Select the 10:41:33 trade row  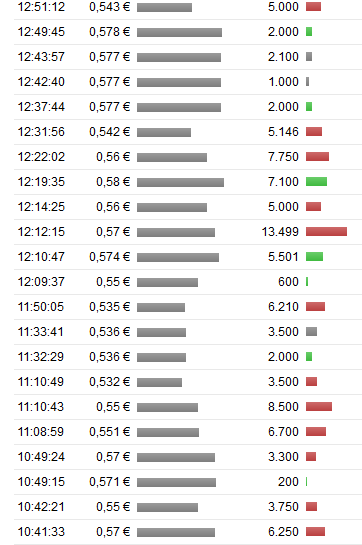coord(188,532)
